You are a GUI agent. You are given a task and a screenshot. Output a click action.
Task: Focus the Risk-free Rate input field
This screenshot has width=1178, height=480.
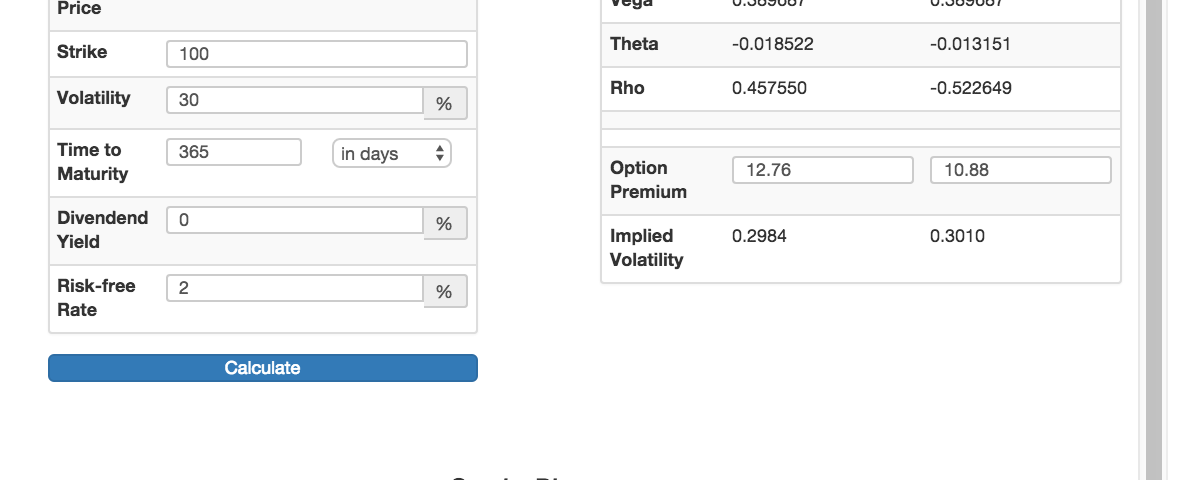(x=295, y=288)
